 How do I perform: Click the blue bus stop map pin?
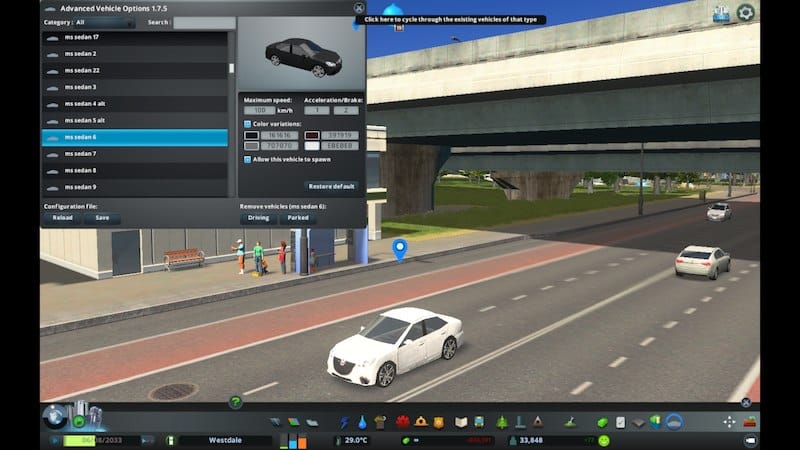point(399,248)
